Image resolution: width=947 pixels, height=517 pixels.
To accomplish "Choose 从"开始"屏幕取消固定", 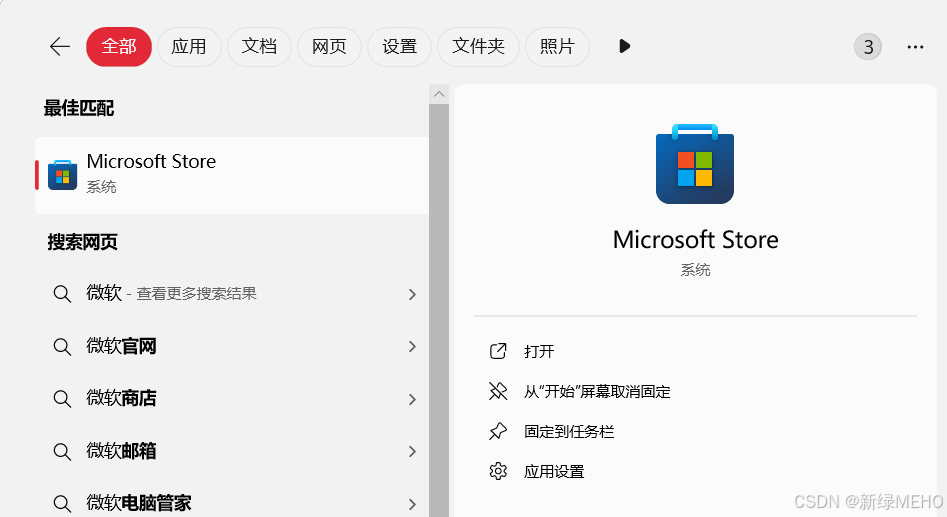I will tap(597, 391).
